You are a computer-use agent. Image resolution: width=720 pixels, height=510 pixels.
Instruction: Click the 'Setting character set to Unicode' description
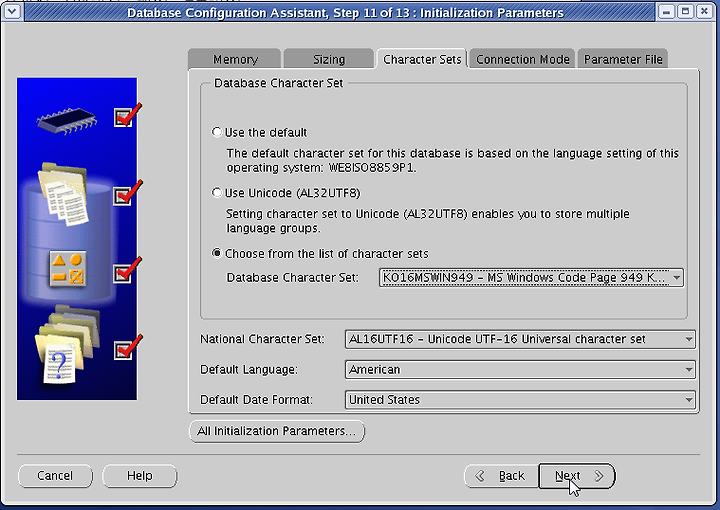(x=428, y=221)
